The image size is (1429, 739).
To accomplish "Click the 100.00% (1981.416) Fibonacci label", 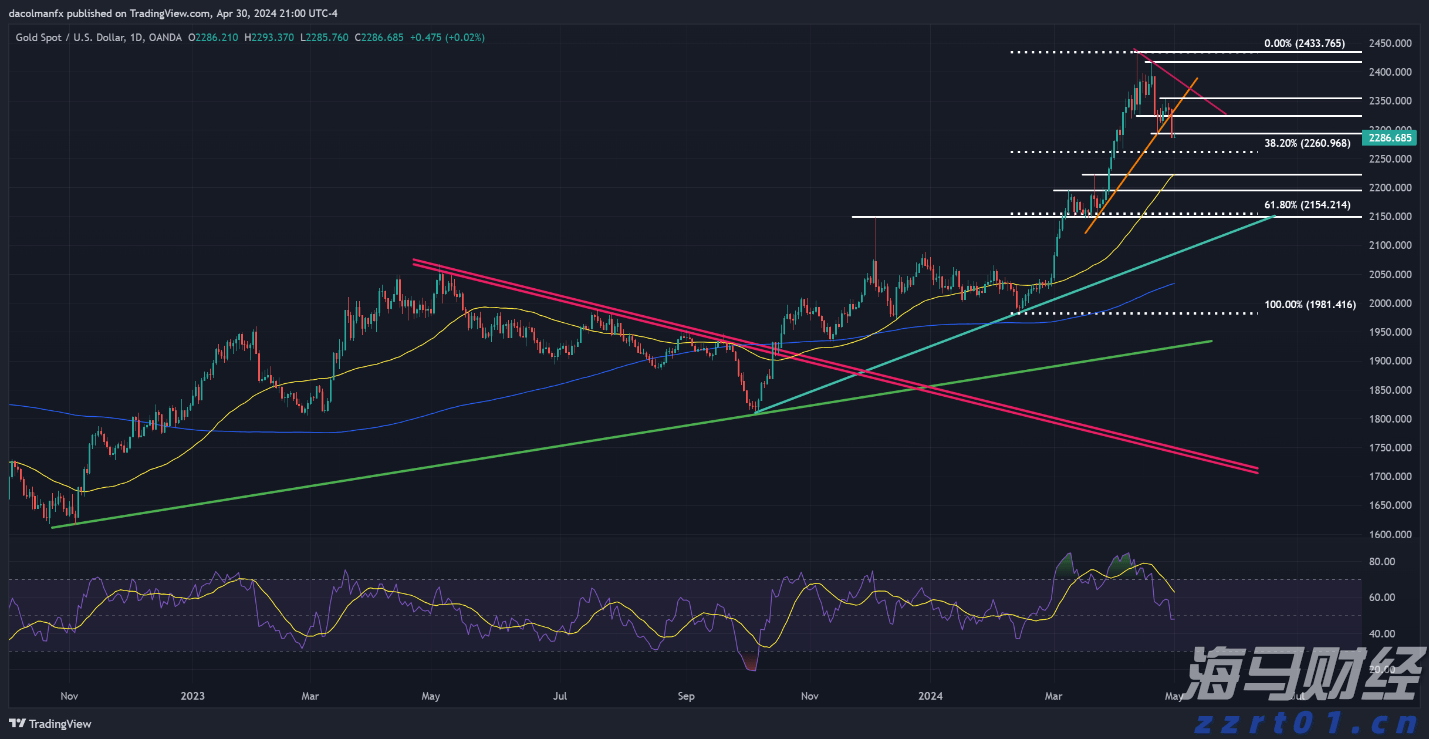I will [1310, 304].
